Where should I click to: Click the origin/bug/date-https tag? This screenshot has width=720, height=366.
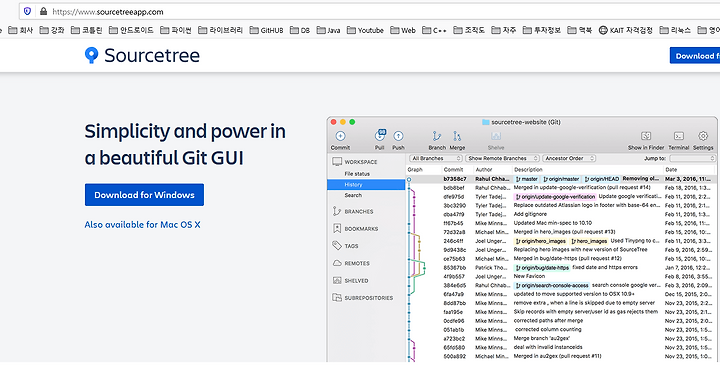542,267
